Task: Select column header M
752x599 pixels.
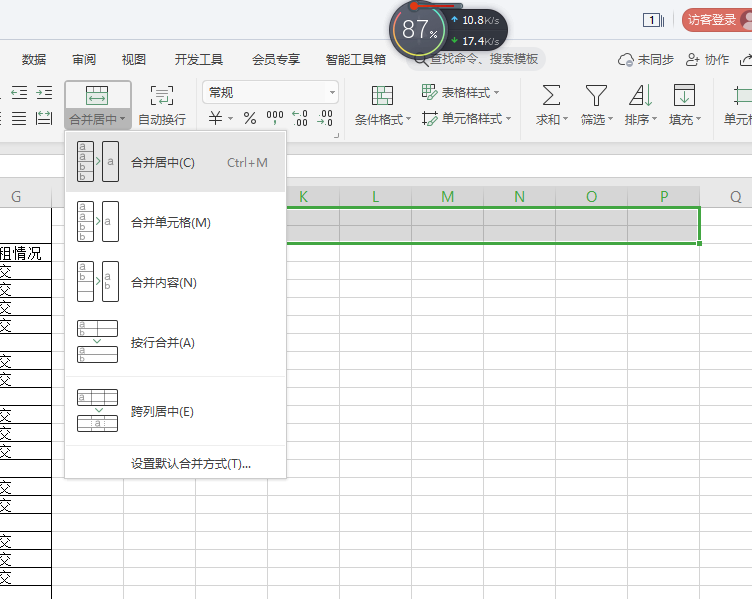Action: [447, 197]
